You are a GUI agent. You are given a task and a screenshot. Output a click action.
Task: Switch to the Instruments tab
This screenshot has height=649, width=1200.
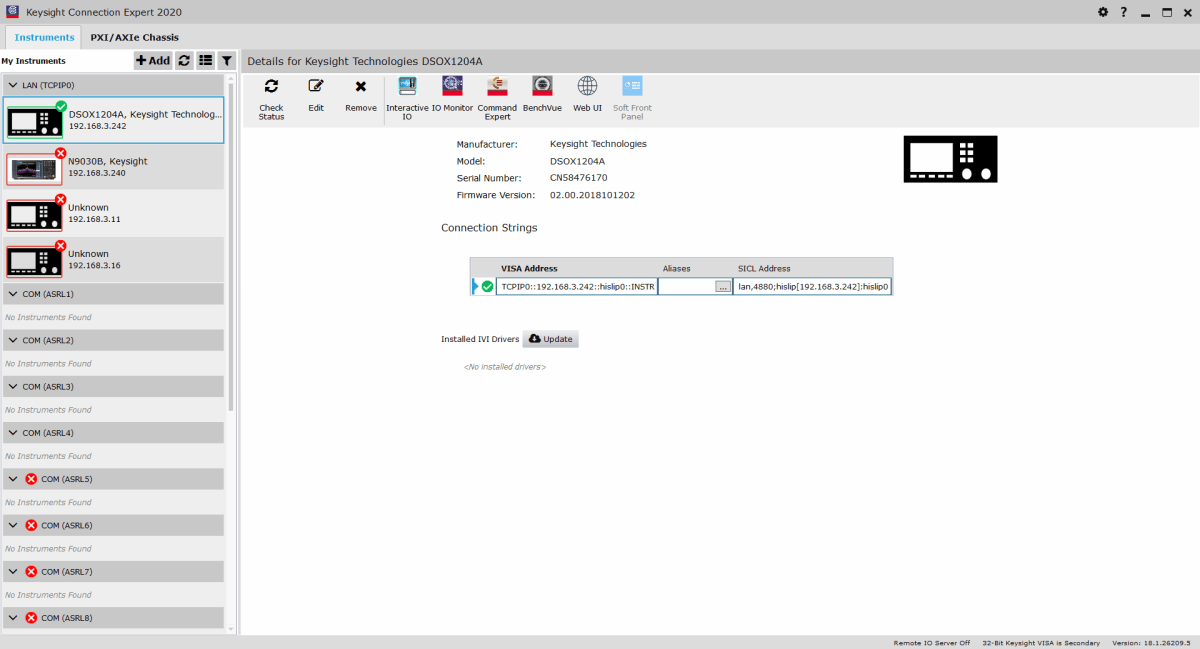pyautogui.click(x=44, y=37)
